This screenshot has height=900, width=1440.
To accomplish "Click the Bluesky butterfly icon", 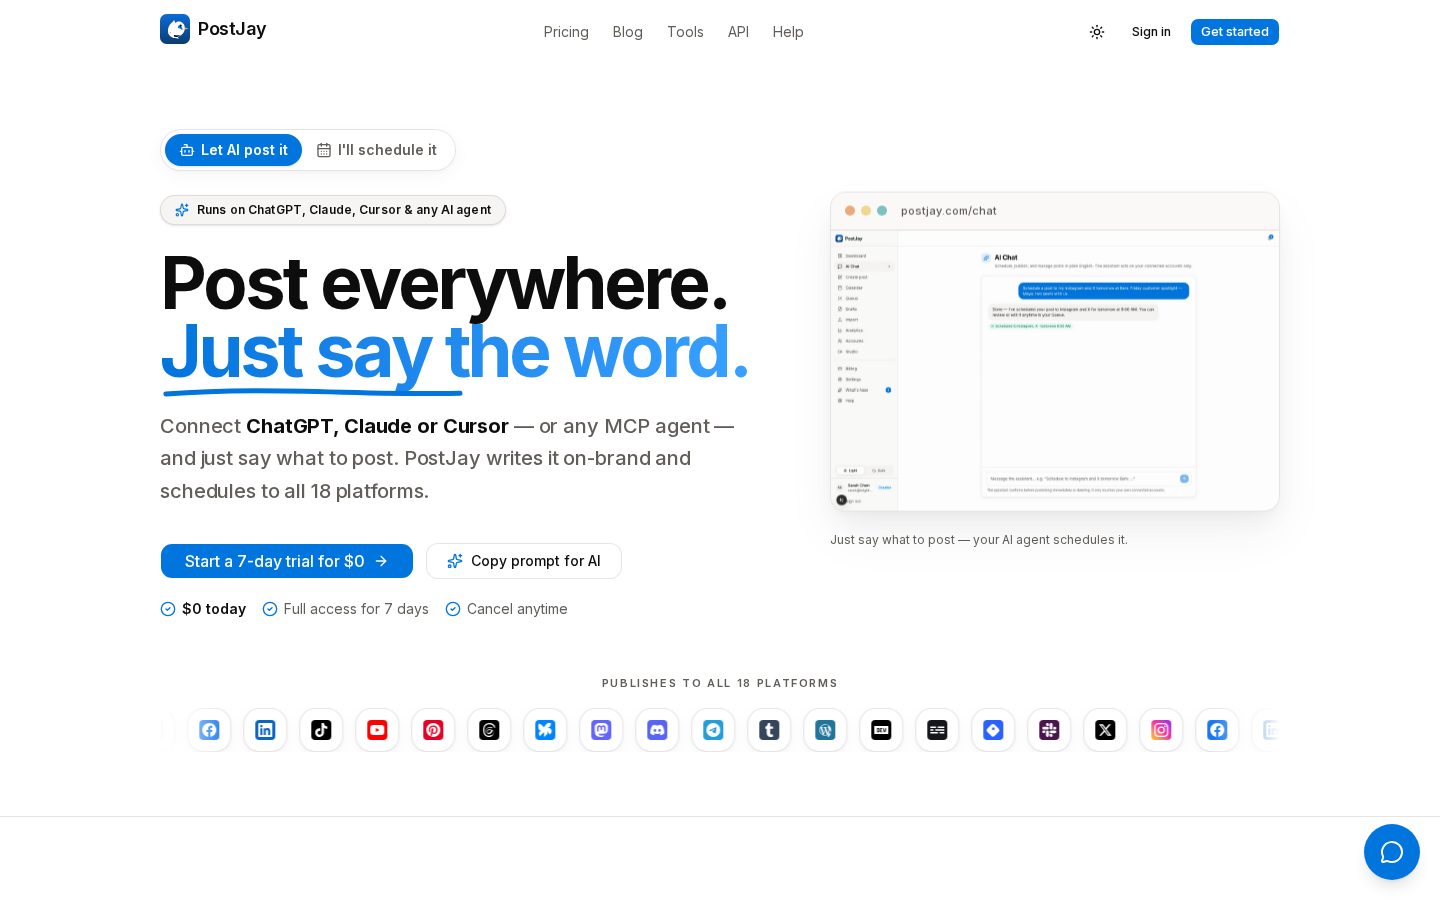I will [x=545, y=730].
